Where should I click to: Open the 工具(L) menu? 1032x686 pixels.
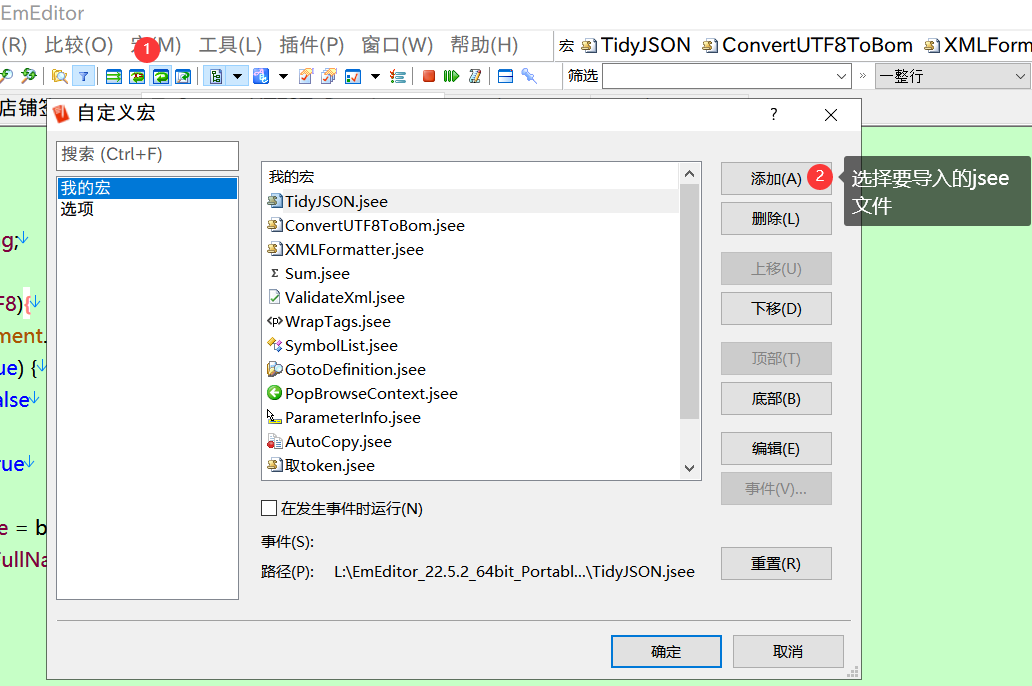coord(230,45)
